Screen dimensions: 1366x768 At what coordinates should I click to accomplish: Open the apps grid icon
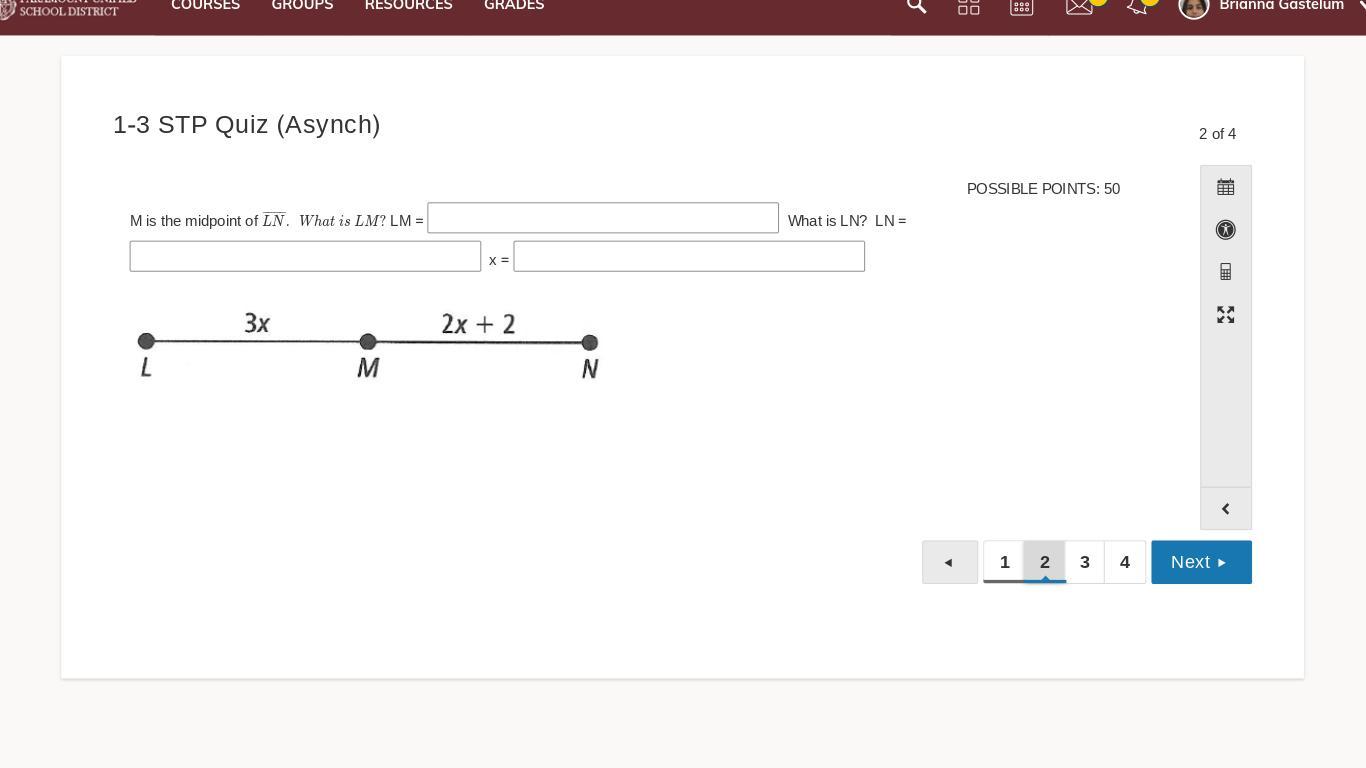click(x=969, y=6)
